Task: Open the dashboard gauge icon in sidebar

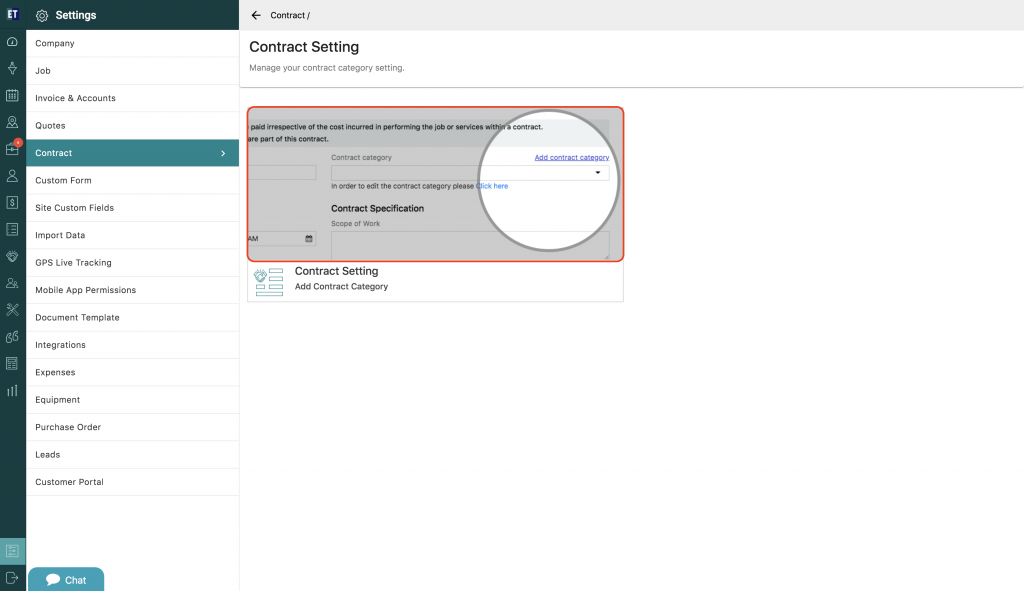Action: pos(12,42)
